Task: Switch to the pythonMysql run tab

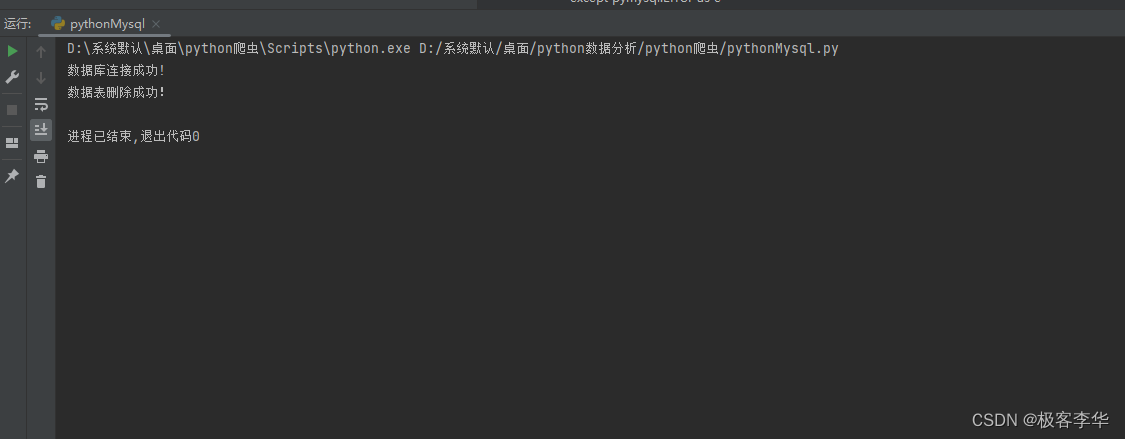Action: pyautogui.click(x=105, y=24)
